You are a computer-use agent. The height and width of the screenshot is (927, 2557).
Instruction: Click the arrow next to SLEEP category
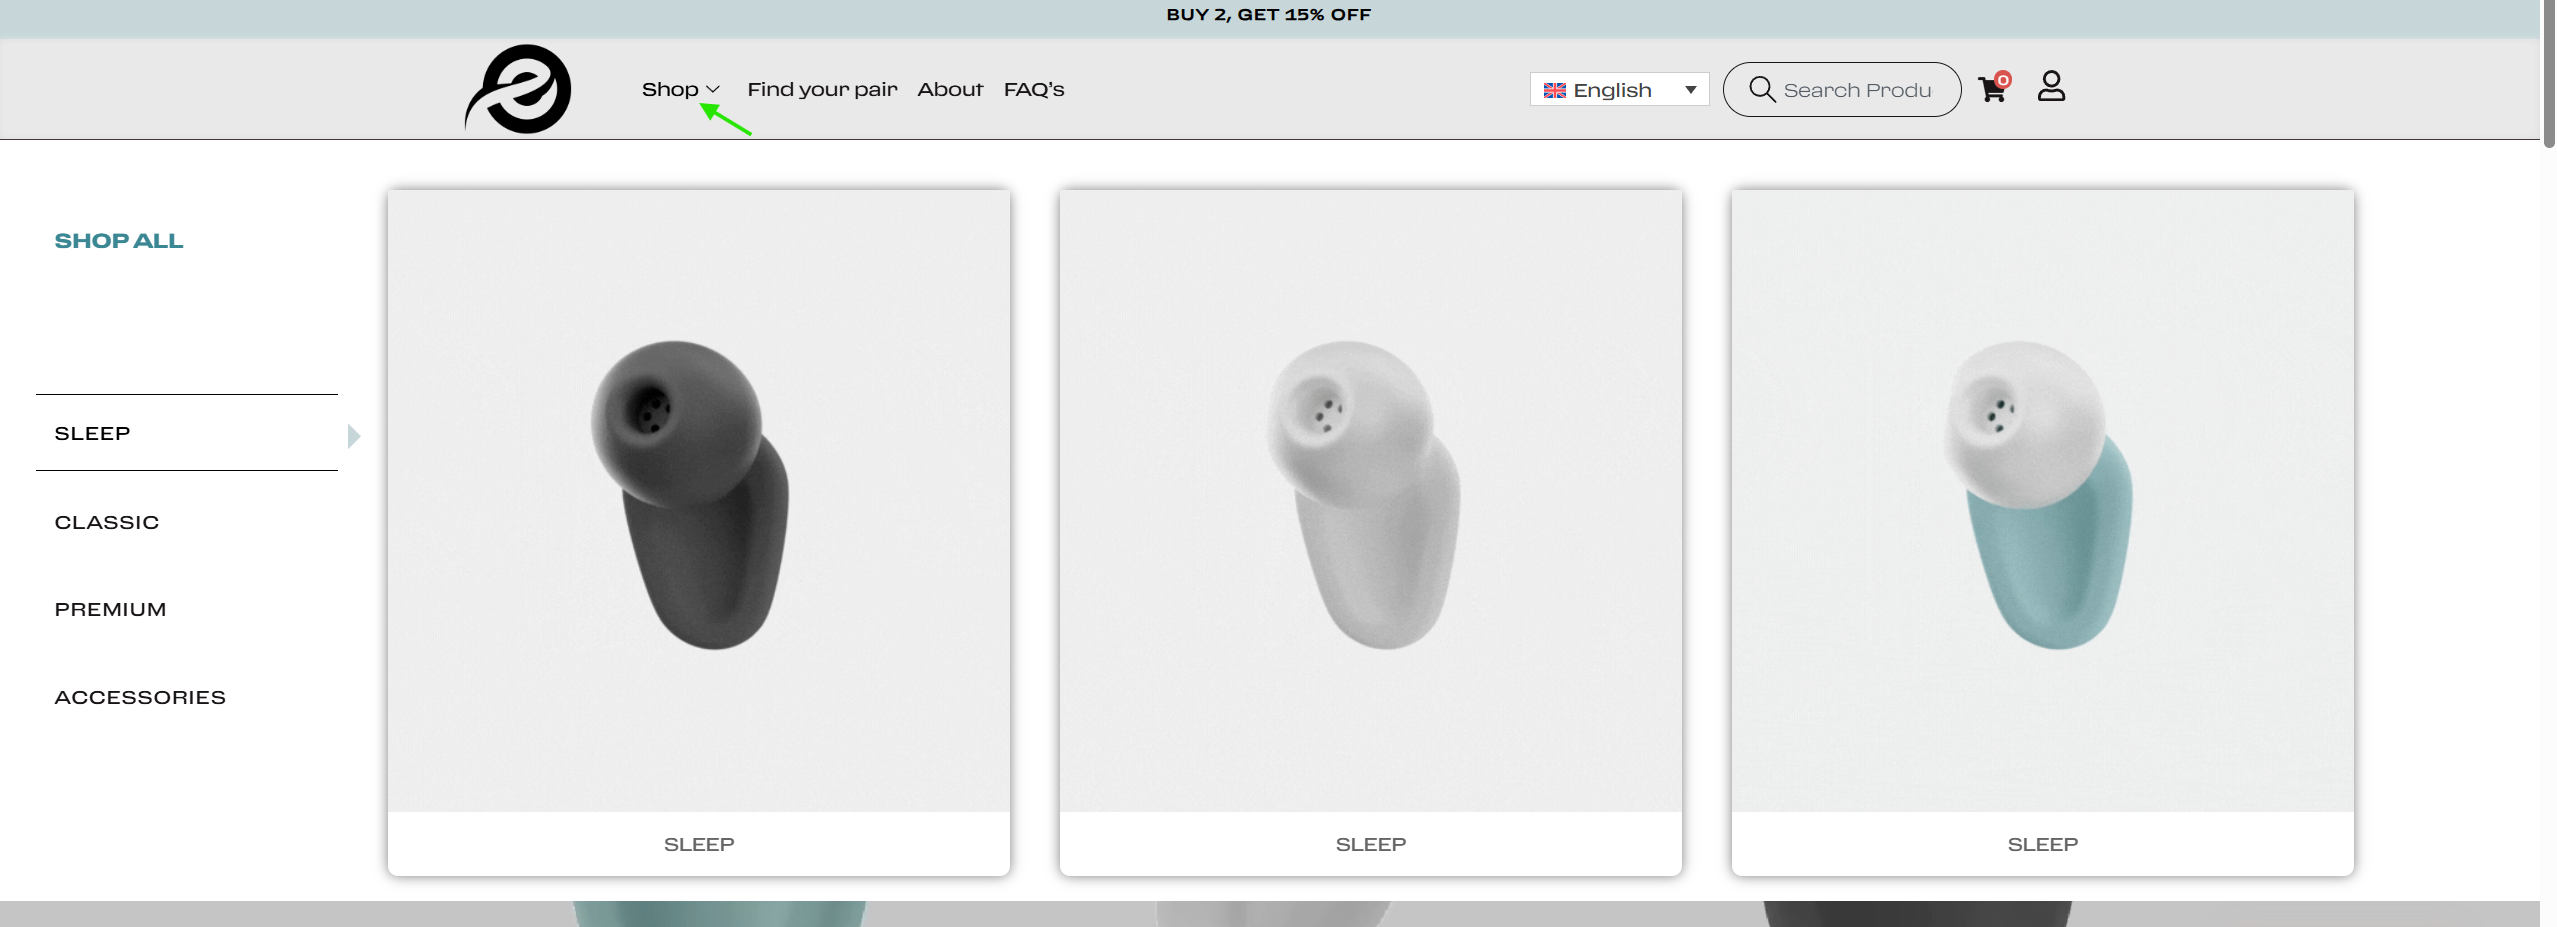[x=354, y=435]
